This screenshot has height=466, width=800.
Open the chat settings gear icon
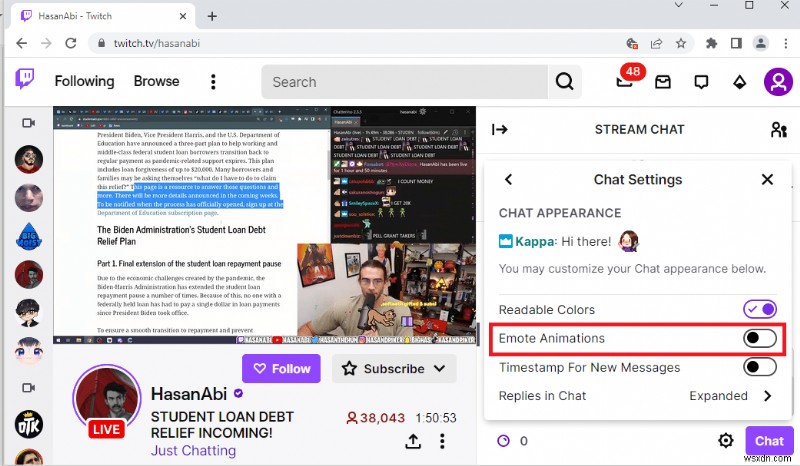coord(726,440)
